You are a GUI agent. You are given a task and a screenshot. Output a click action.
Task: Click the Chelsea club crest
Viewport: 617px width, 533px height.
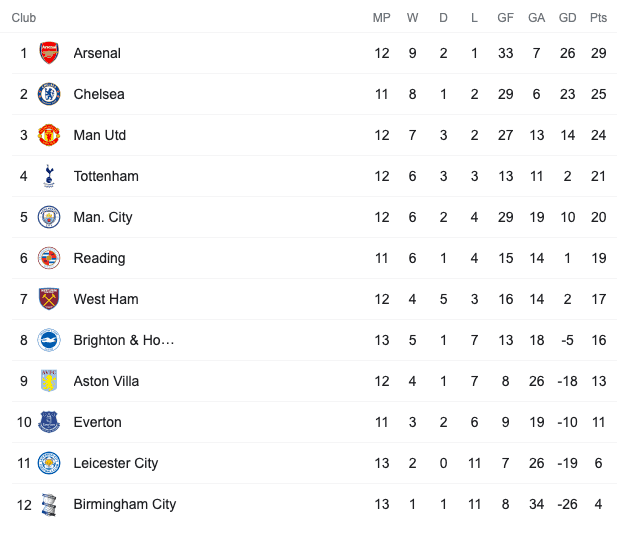pos(49,94)
